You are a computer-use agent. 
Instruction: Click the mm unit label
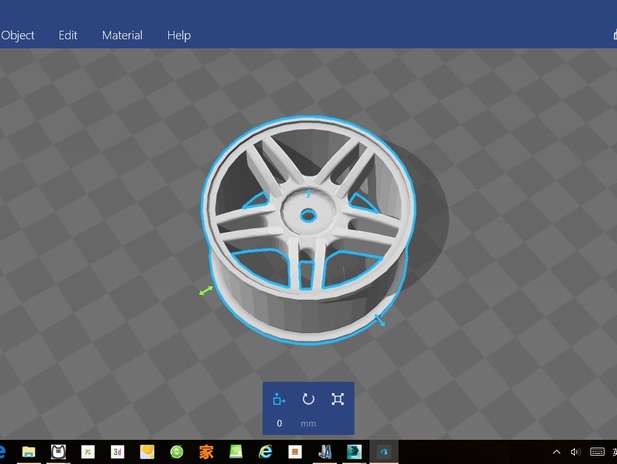[308, 423]
